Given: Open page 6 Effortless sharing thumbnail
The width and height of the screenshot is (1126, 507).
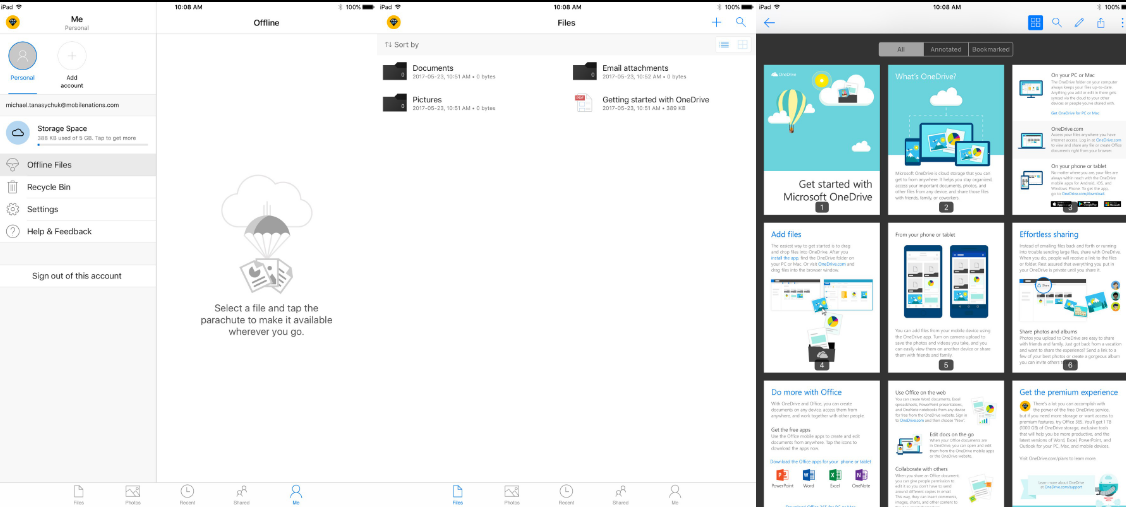Looking at the screenshot, I should 1069,297.
